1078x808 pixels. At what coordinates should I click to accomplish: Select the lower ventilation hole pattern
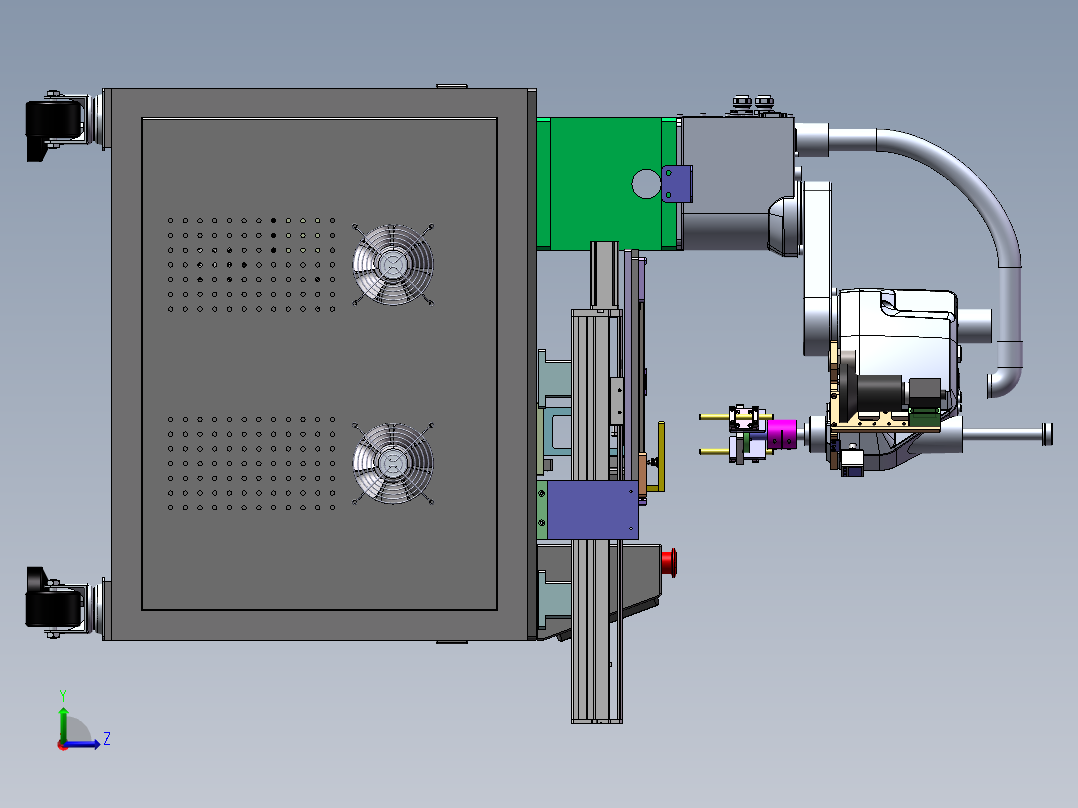pyautogui.click(x=252, y=463)
